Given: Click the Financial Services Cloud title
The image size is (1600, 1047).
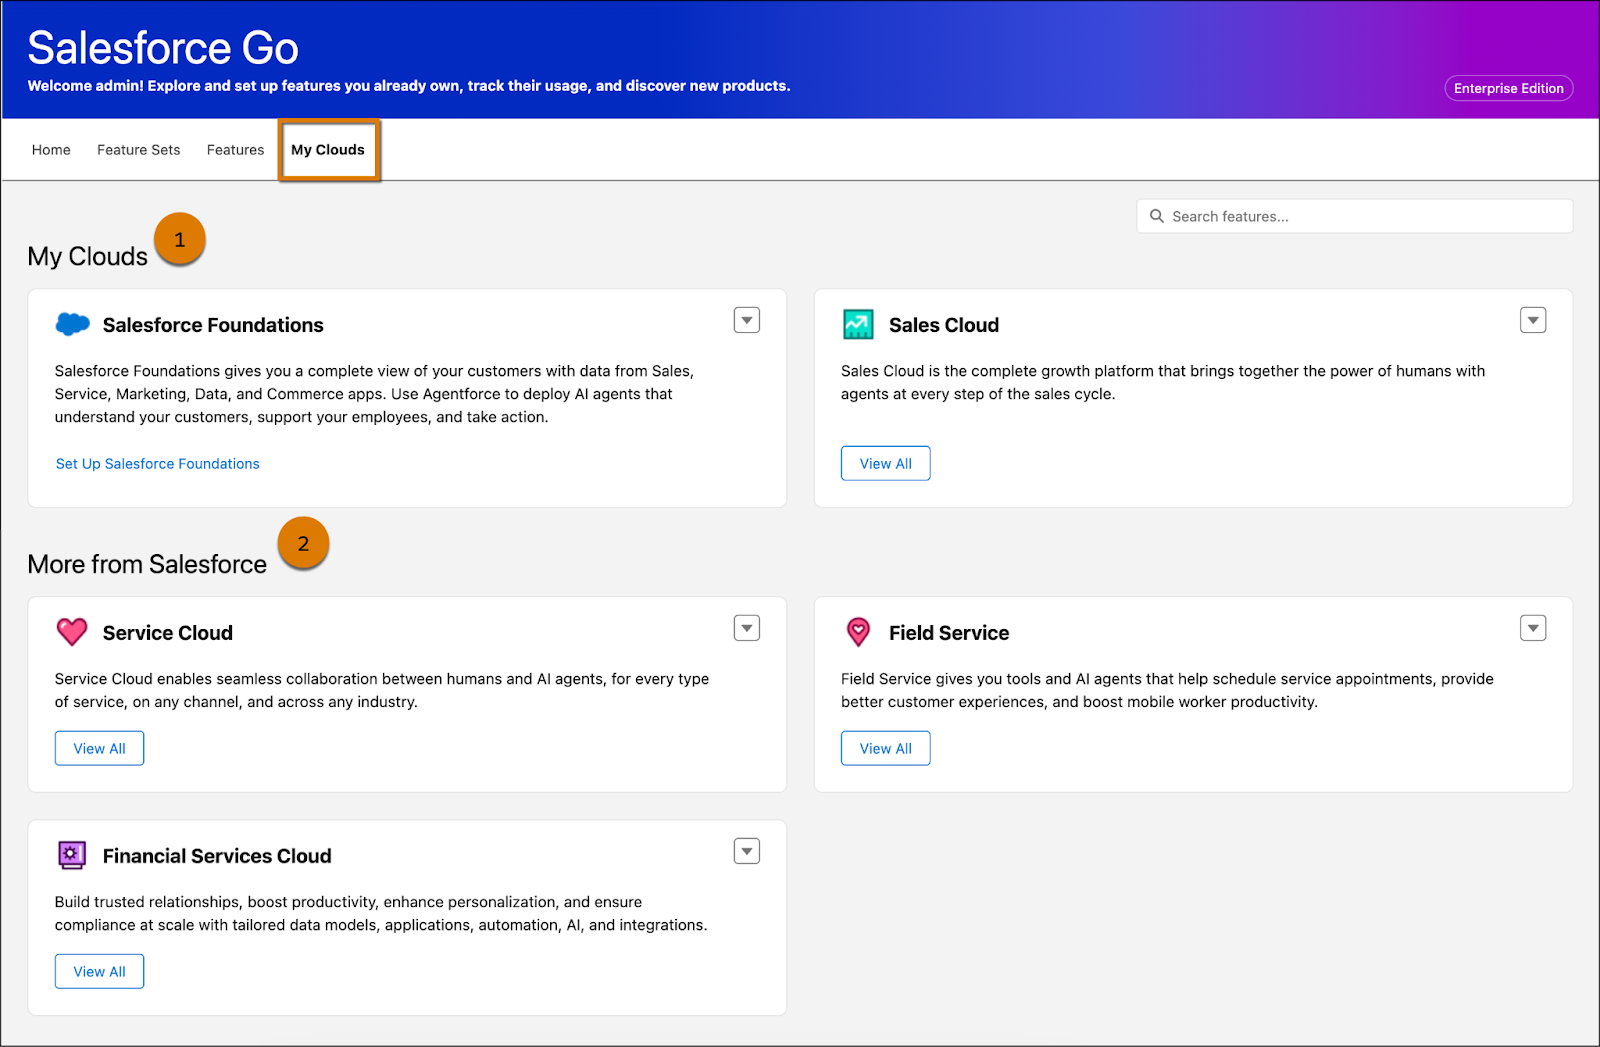Looking at the screenshot, I should point(217,856).
